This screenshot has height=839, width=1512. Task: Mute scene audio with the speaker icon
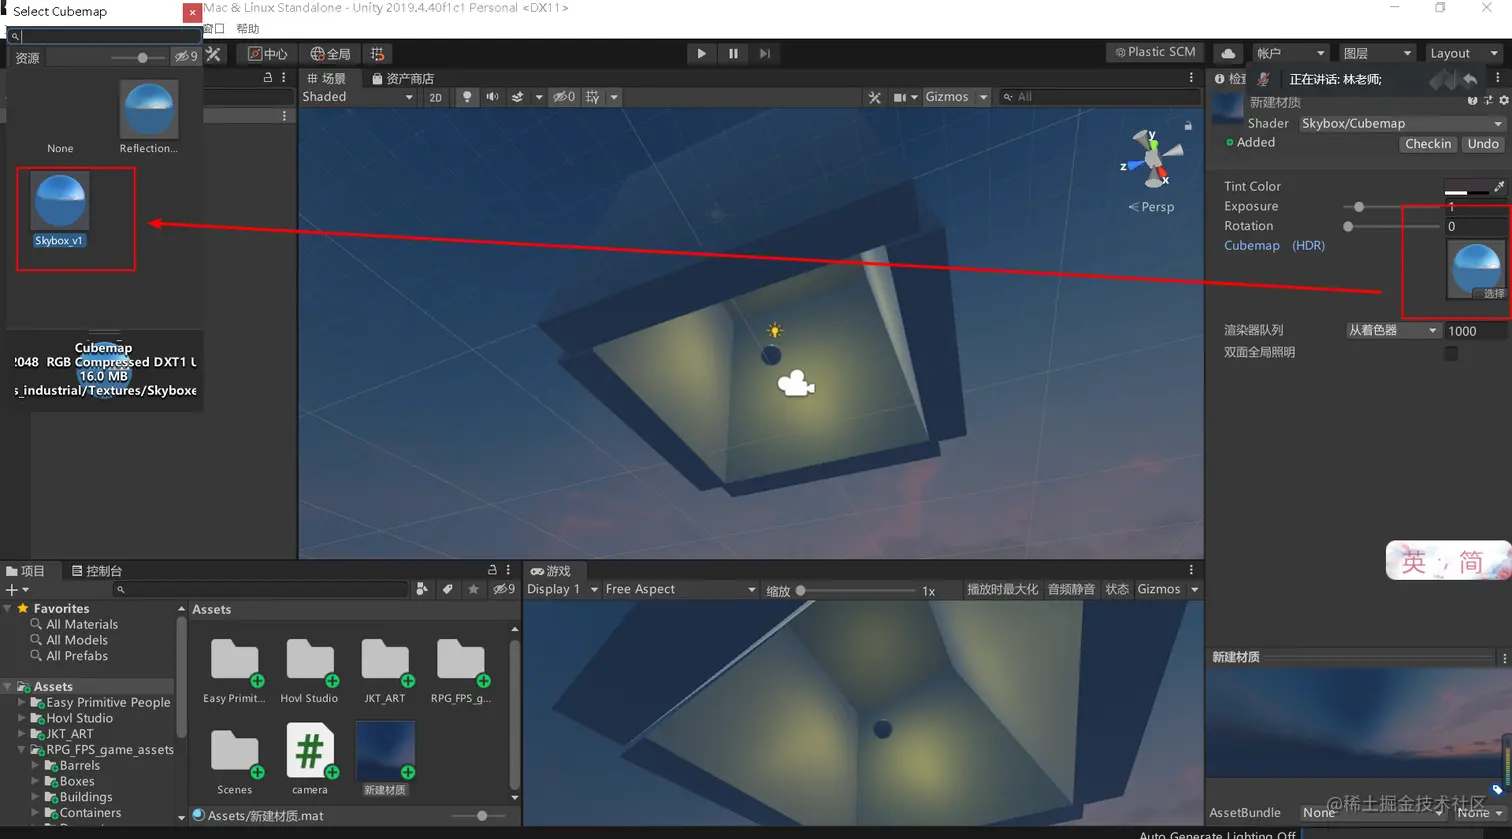tap(492, 97)
